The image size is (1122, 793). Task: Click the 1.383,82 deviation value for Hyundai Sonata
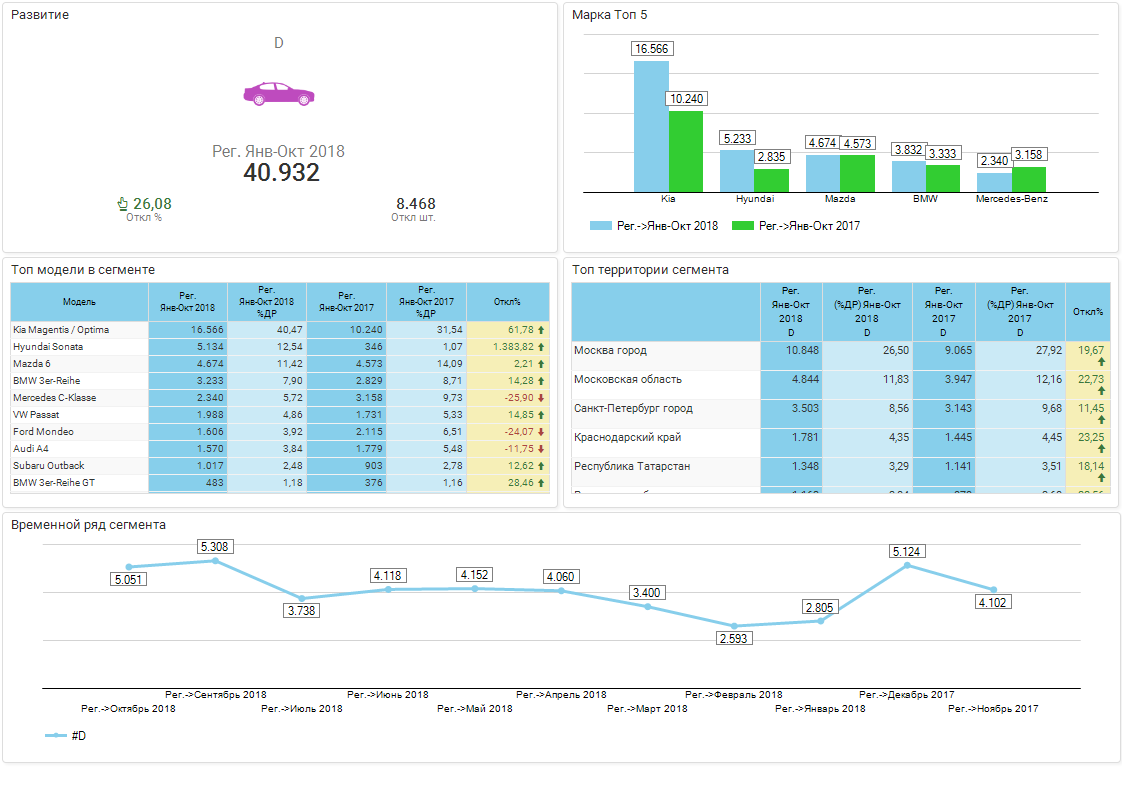coord(513,347)
